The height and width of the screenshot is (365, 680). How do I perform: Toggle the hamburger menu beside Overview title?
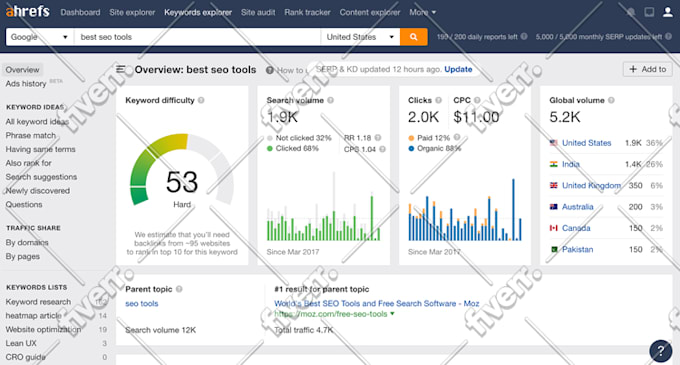(121, 69)
